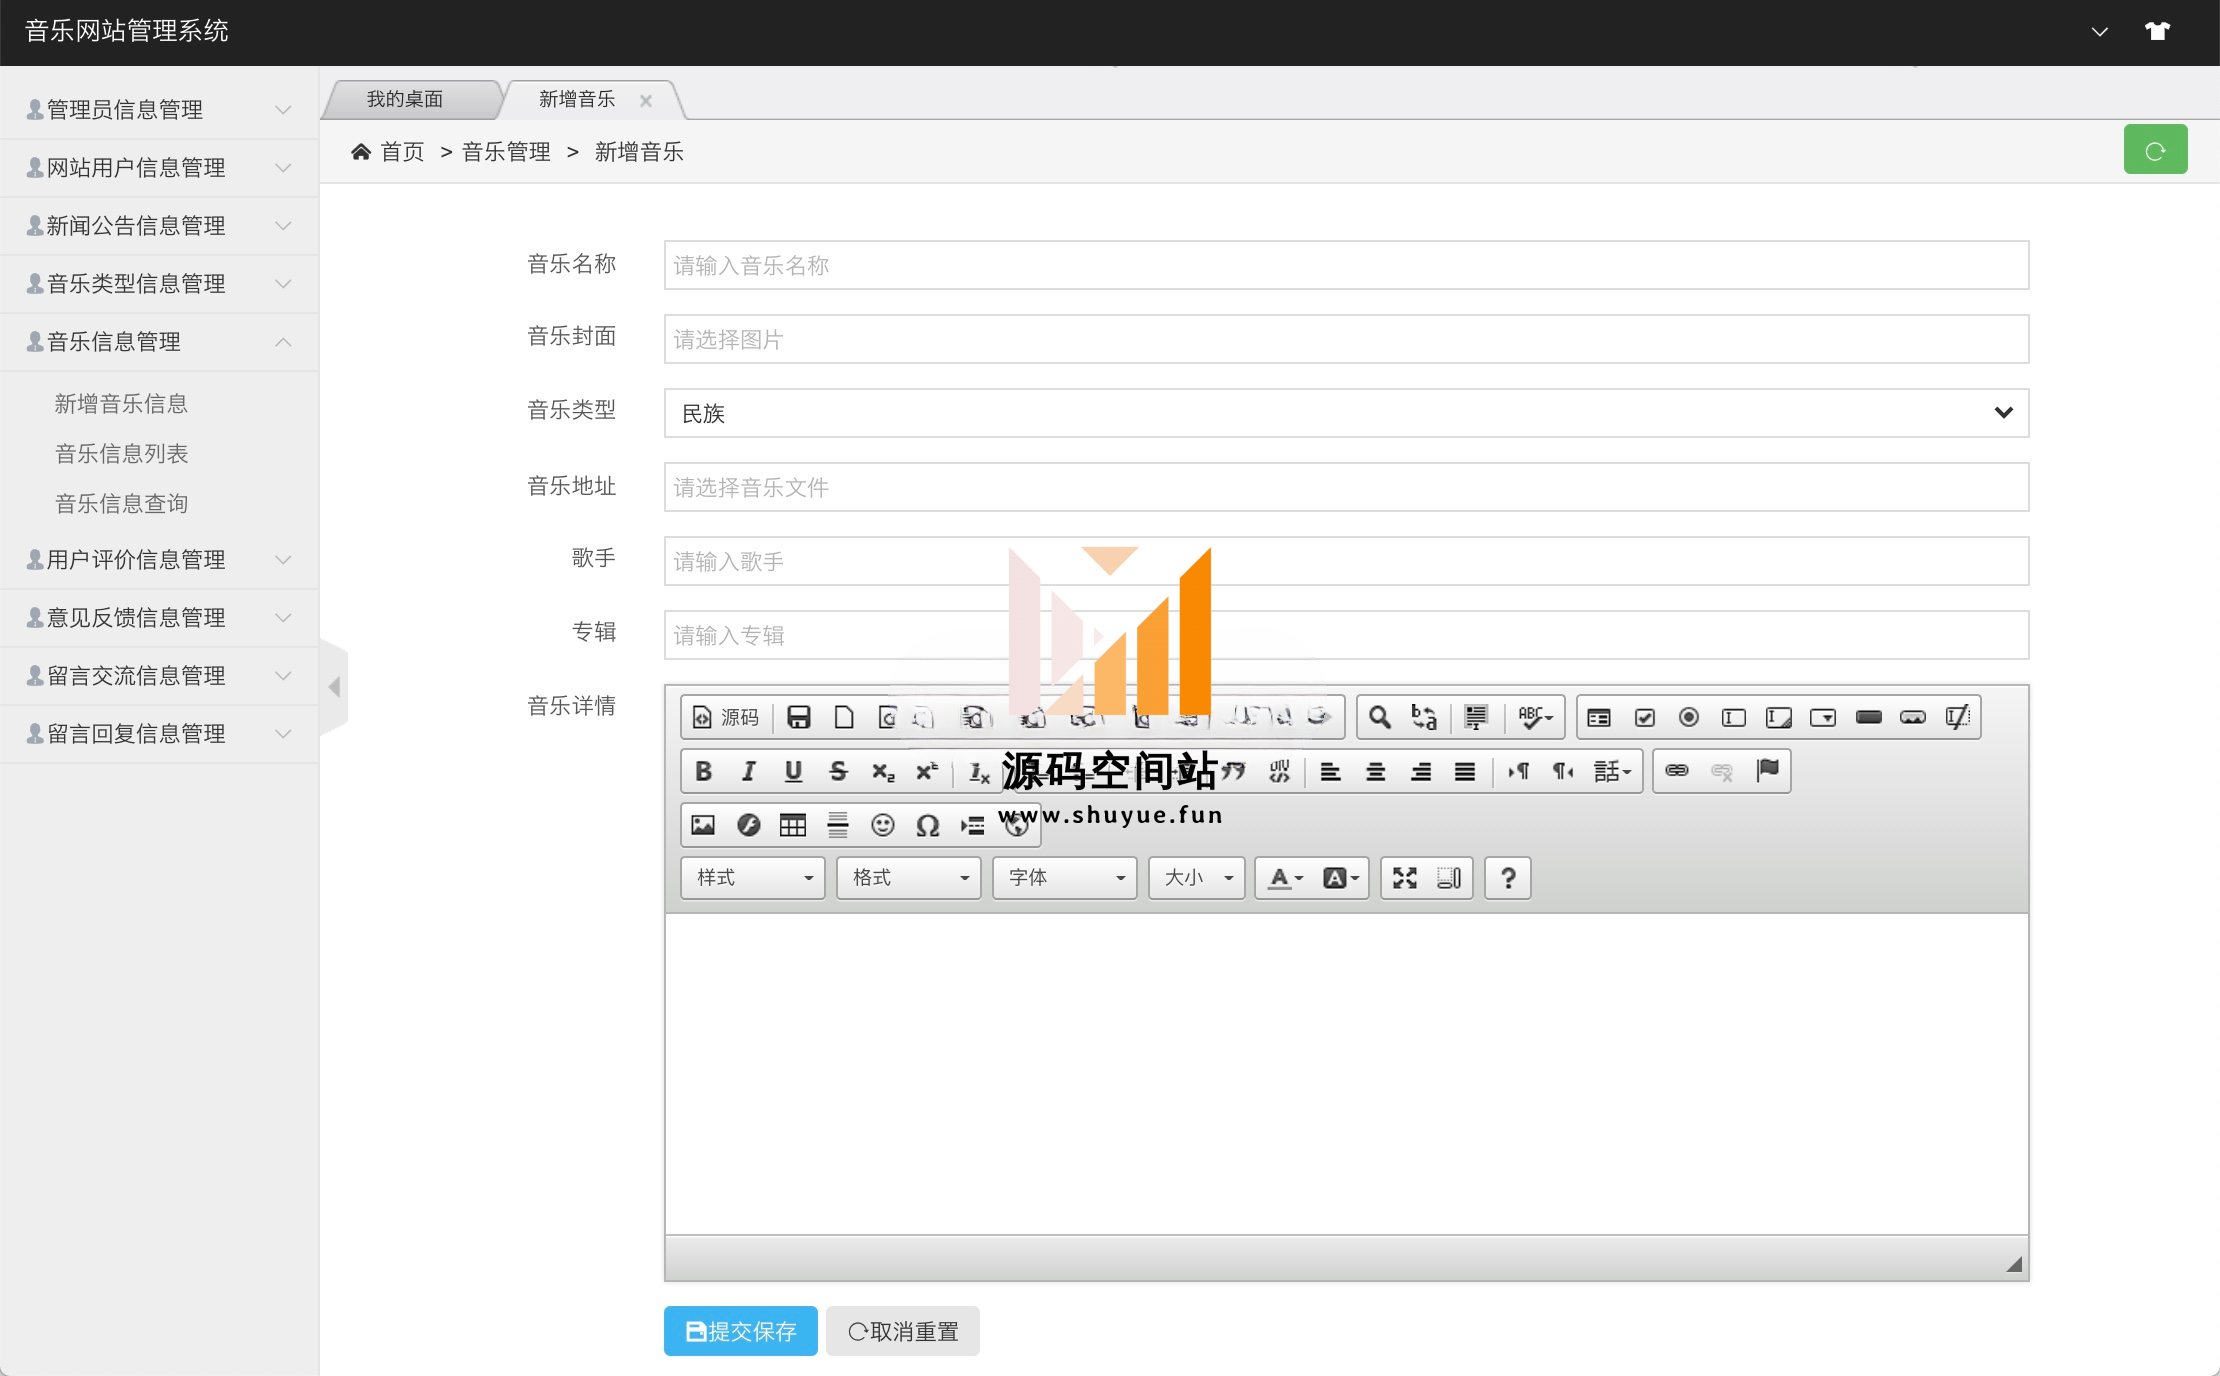The image size is (2220, 1376).
Task: Open the 字体 font dropdown
Action: pyautogui.click(x=1064, y=878)
